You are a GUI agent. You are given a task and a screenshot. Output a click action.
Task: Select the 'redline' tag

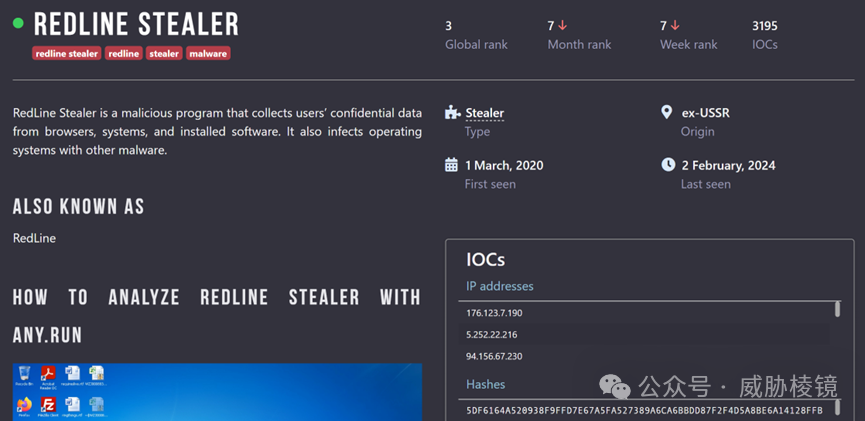pos(124,54)
